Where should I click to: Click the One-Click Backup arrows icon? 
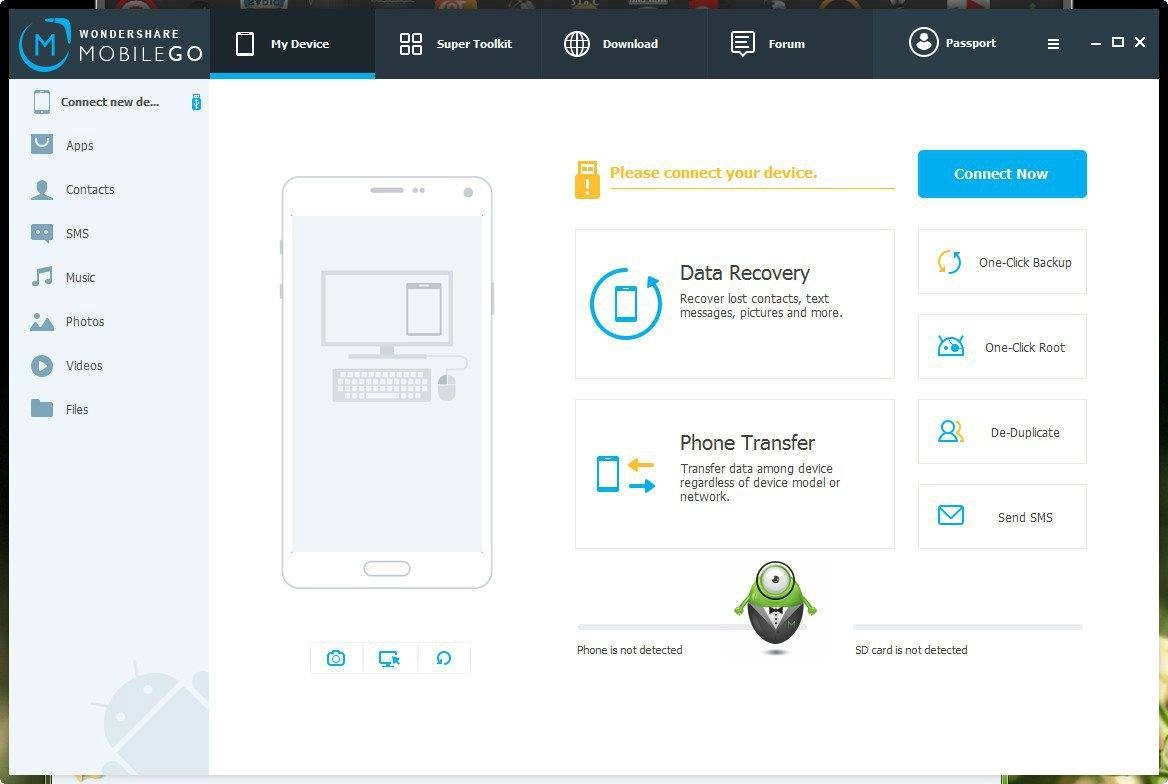tap(950, 262)
